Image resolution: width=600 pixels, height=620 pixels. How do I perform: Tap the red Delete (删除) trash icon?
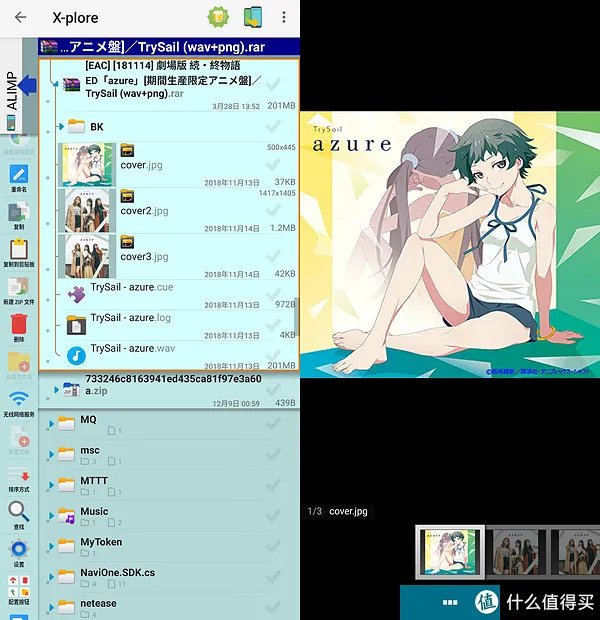coord(18,326)
